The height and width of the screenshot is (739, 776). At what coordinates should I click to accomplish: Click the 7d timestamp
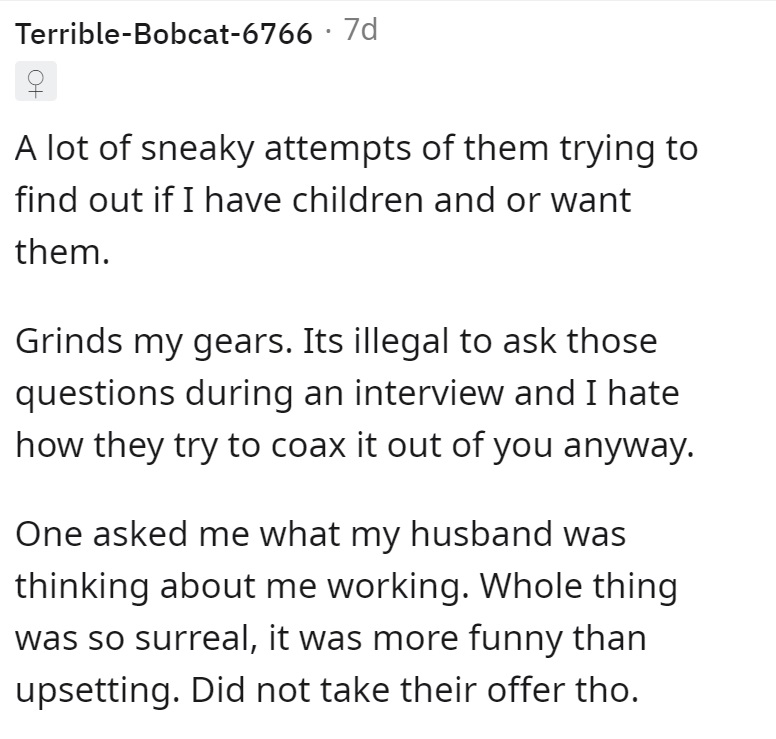(361, 30)
